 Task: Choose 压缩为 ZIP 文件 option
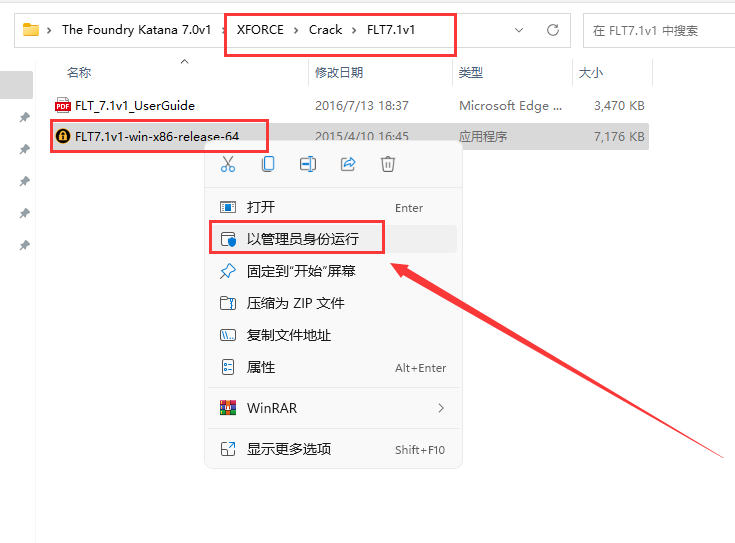[333, 303]
